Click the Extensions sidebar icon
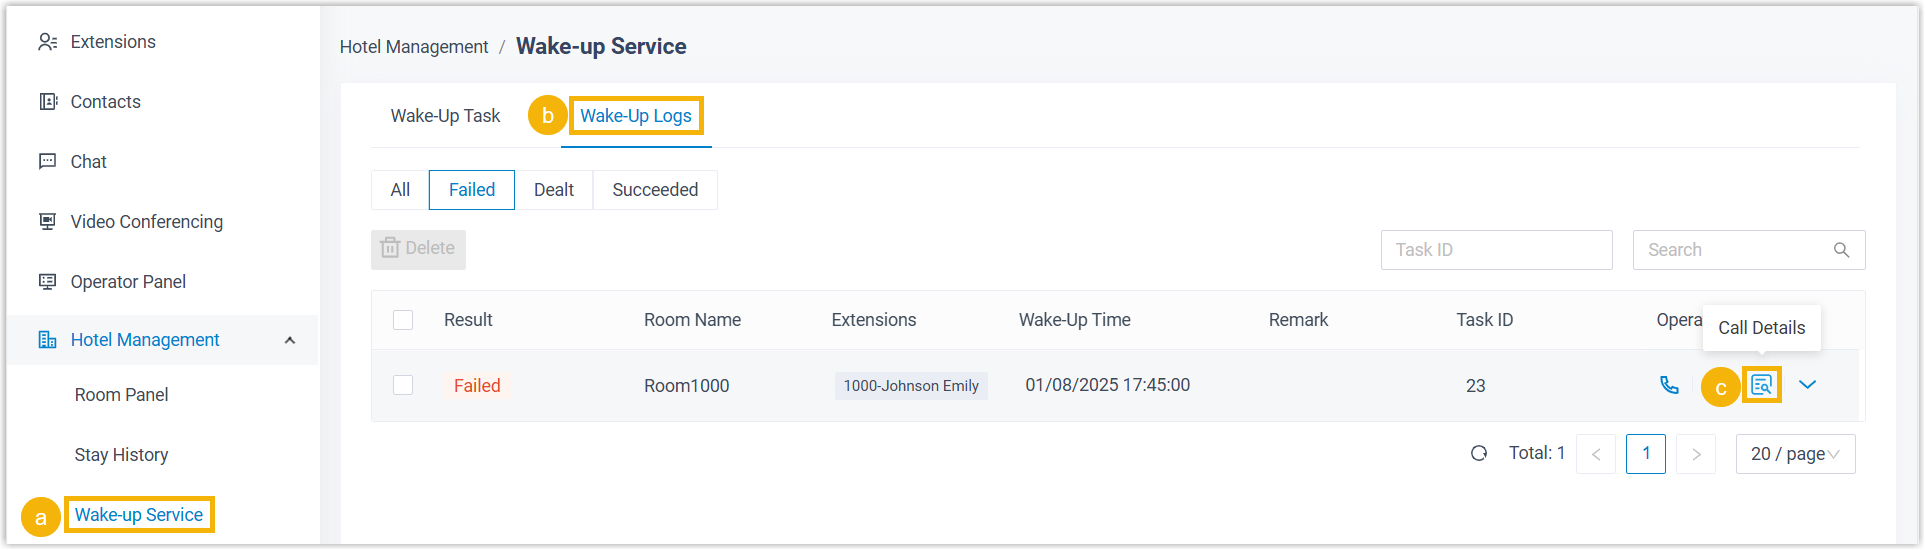Image resolution: width=1925 pixels, height=550 pixels. pyautogui.click(x=47, y=42)
